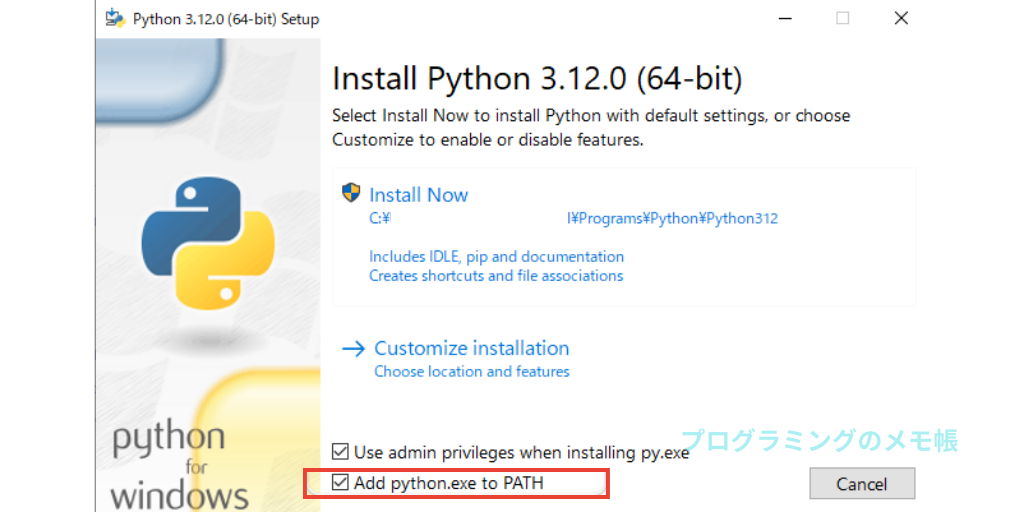1024x512 pixels.
Task: Click the install path ending in Python312
Action: (x=573, y=219)
